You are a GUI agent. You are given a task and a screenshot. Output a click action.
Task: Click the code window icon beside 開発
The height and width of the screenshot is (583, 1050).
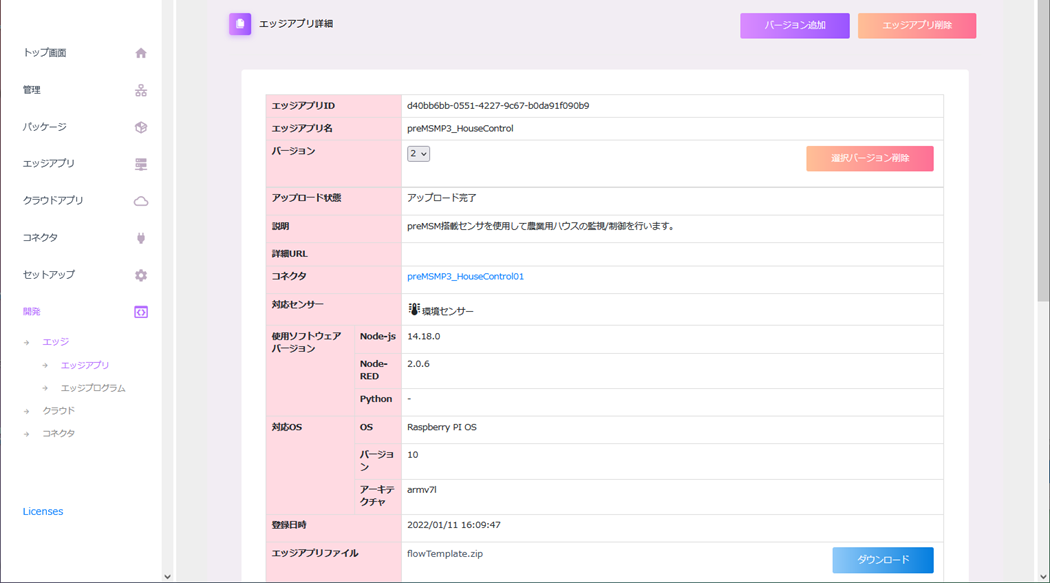141,312
